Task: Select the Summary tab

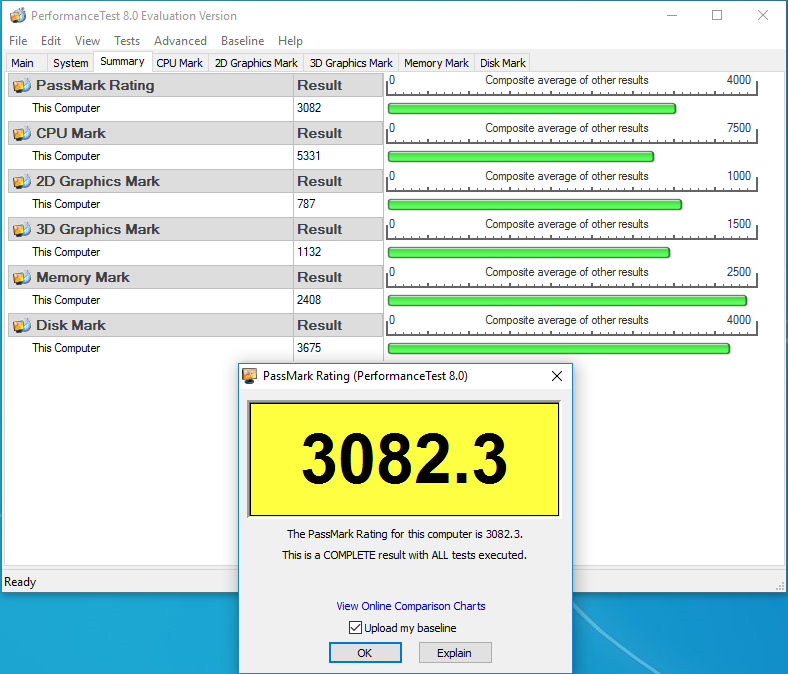Action: click(x=122, y=62)
